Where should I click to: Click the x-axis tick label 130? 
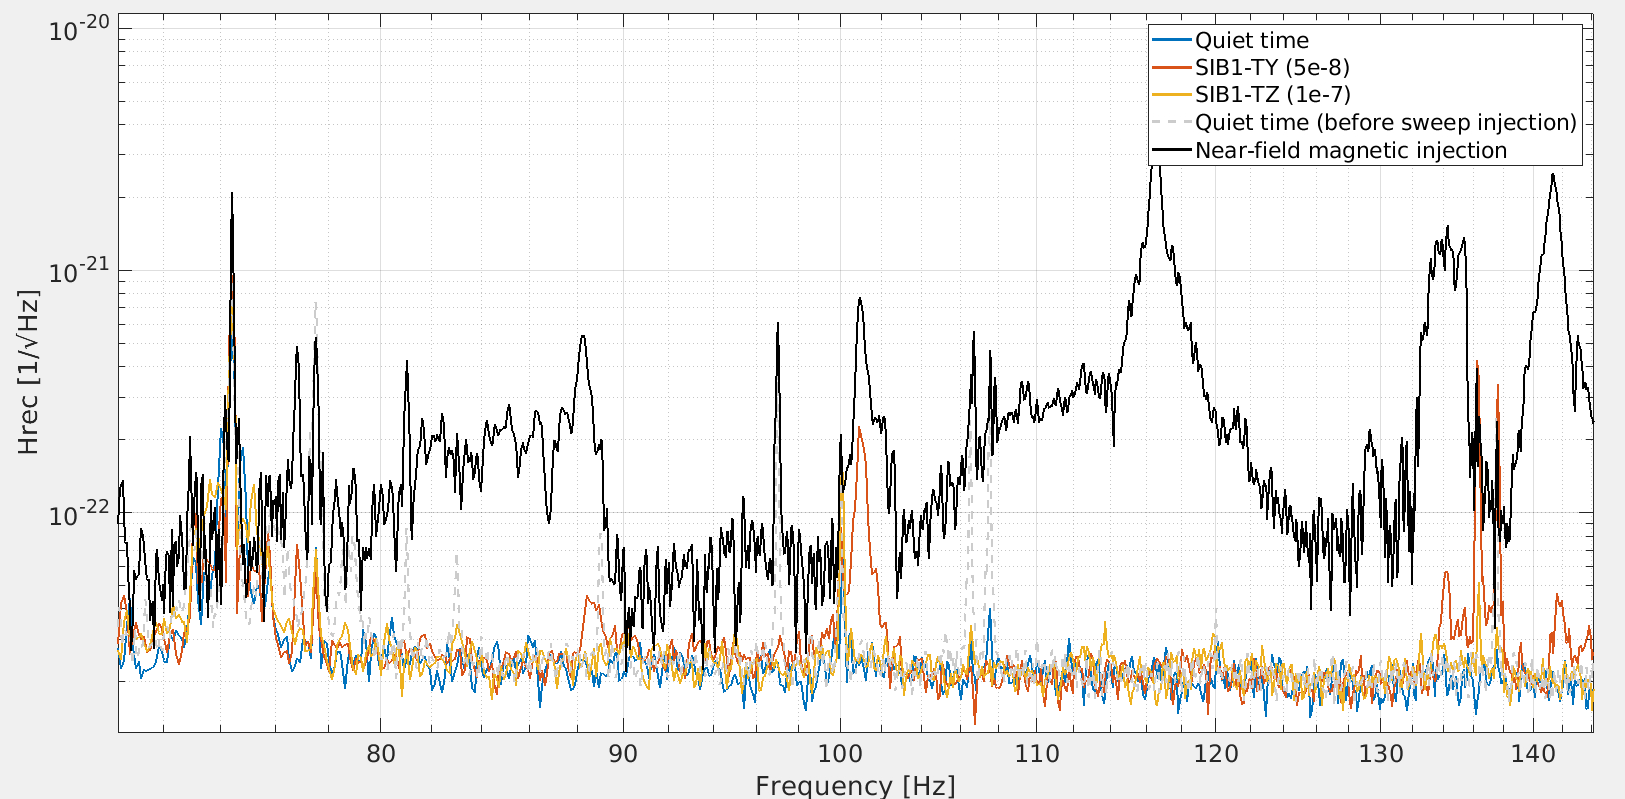pos(1380,754)
